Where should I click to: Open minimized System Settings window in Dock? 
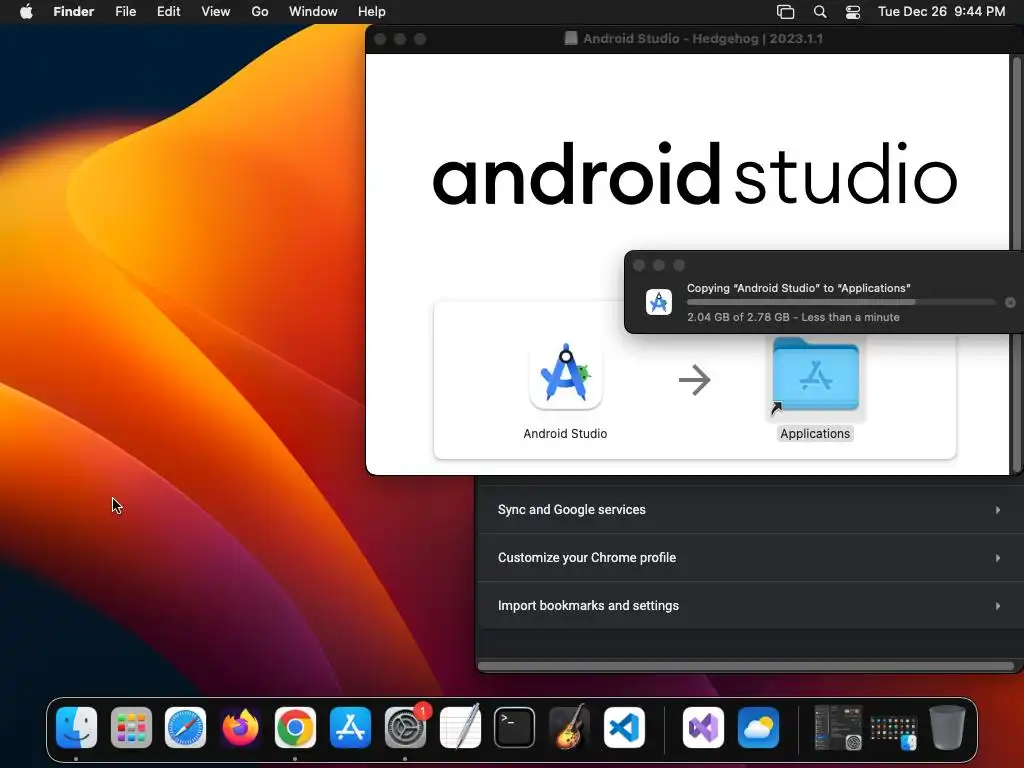point(839,728)
